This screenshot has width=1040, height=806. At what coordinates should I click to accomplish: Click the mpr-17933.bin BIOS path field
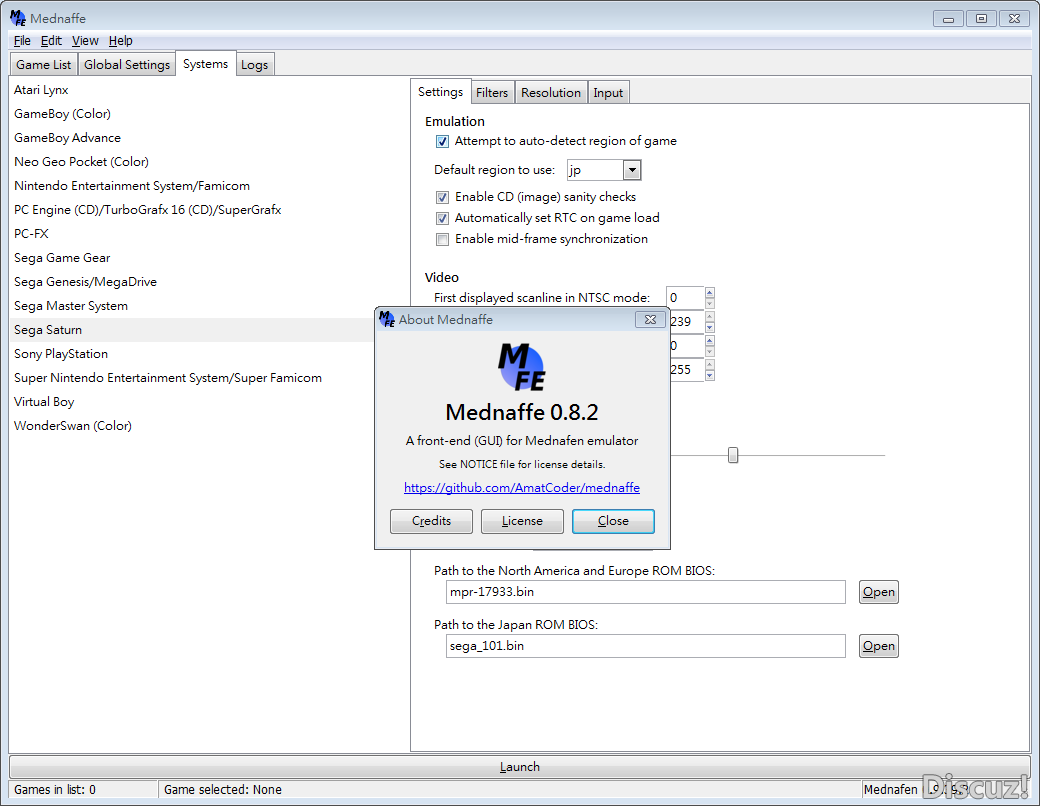(x=645, y=592)
